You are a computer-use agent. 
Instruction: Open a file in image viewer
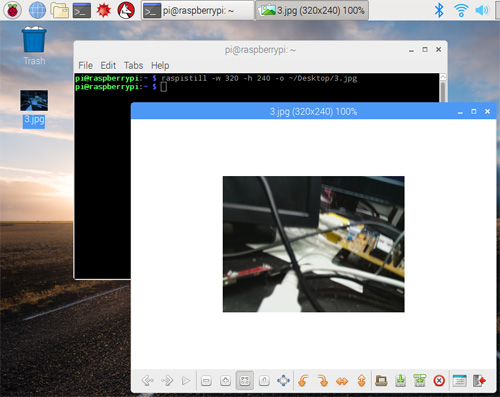coord(381,380)
